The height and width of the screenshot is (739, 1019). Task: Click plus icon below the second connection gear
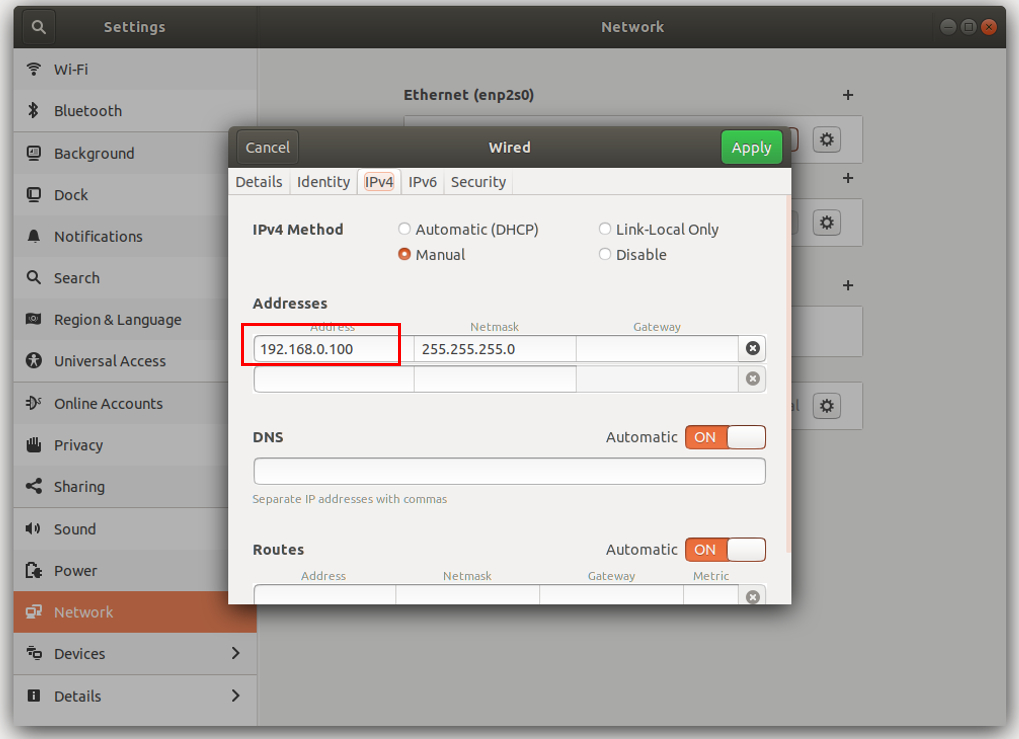click(x=848, y=285)
